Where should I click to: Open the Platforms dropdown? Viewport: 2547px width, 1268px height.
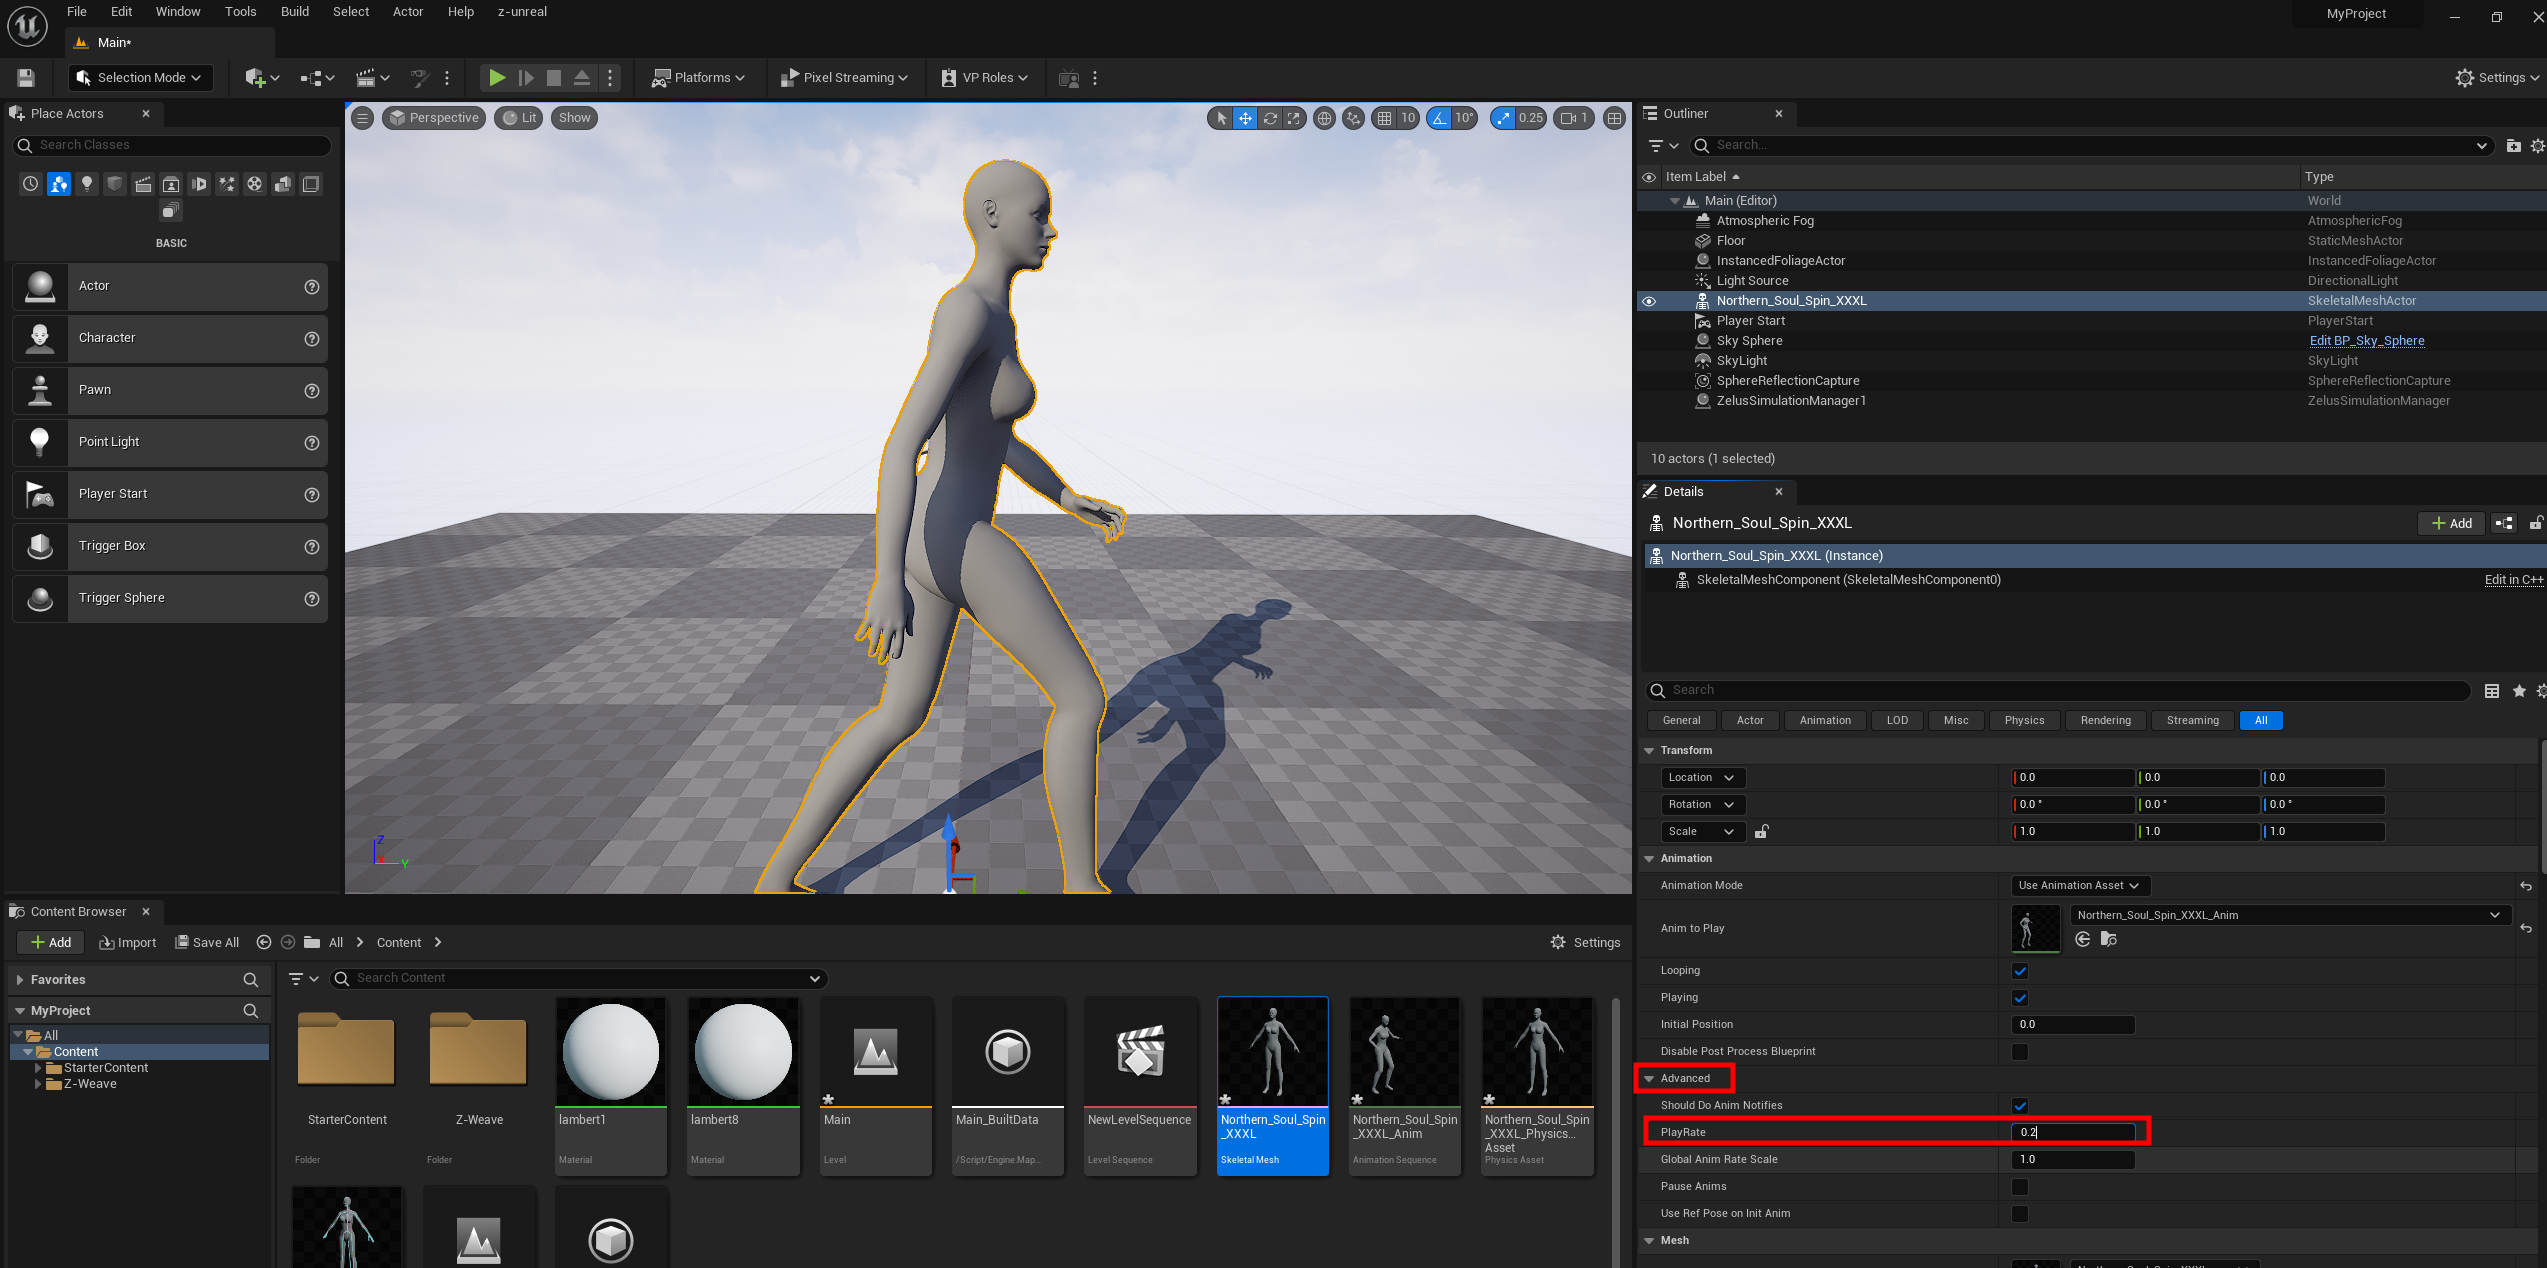click(x=698, y=77)
